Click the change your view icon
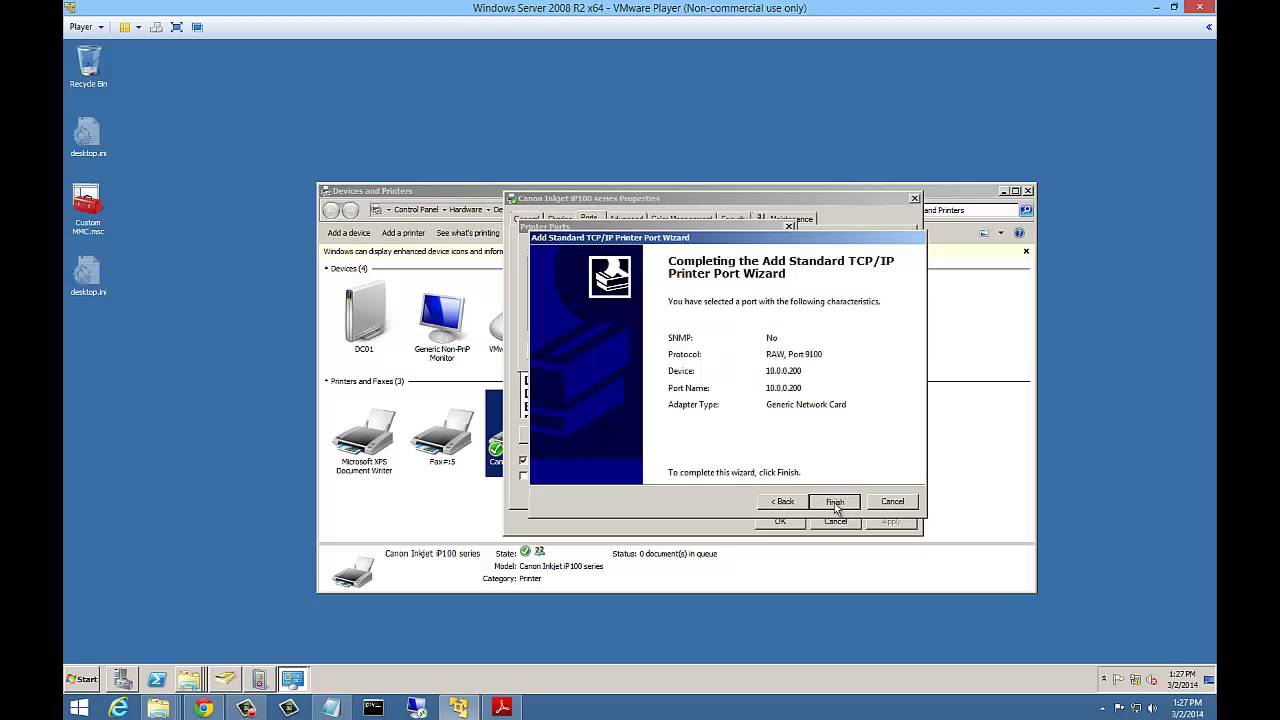 (984, 233)
